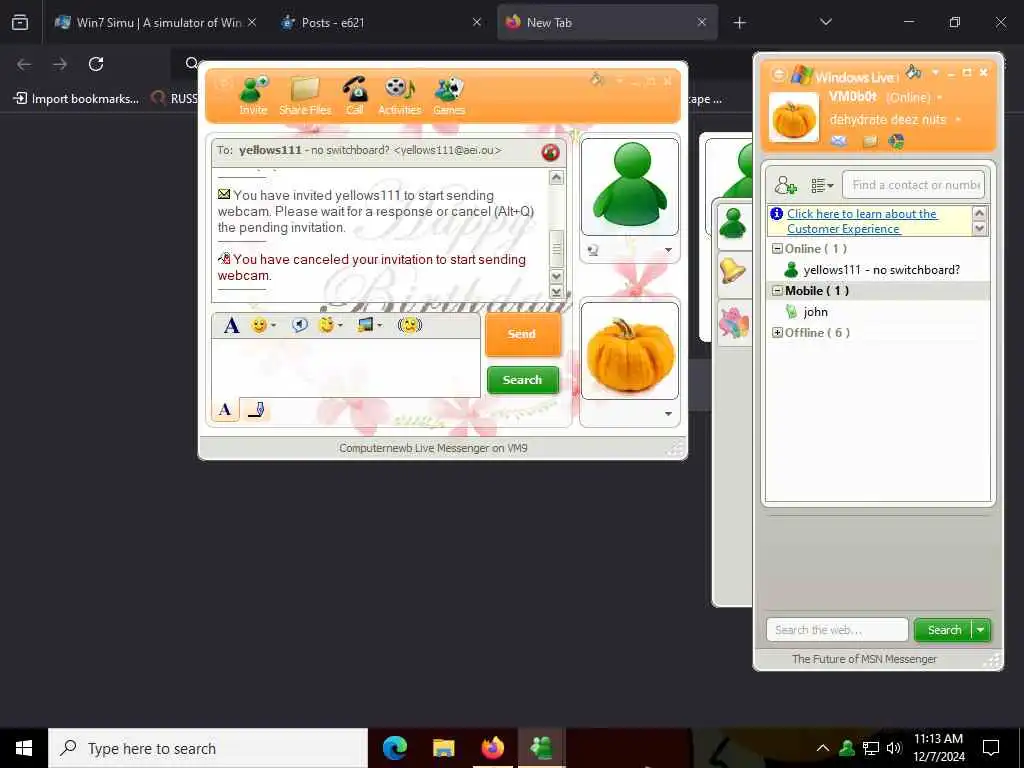The height and width of the screenshot is (768, 1024).
Task: Collapse the Mobile ( 1 ) group
Action: (777, 291)
